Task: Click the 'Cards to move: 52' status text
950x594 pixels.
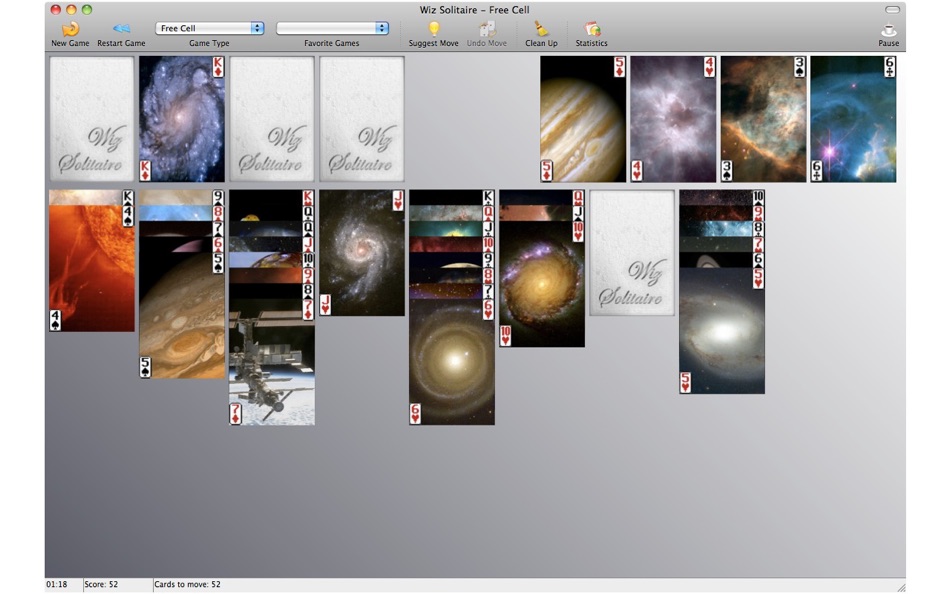Action: pos(187,584)
